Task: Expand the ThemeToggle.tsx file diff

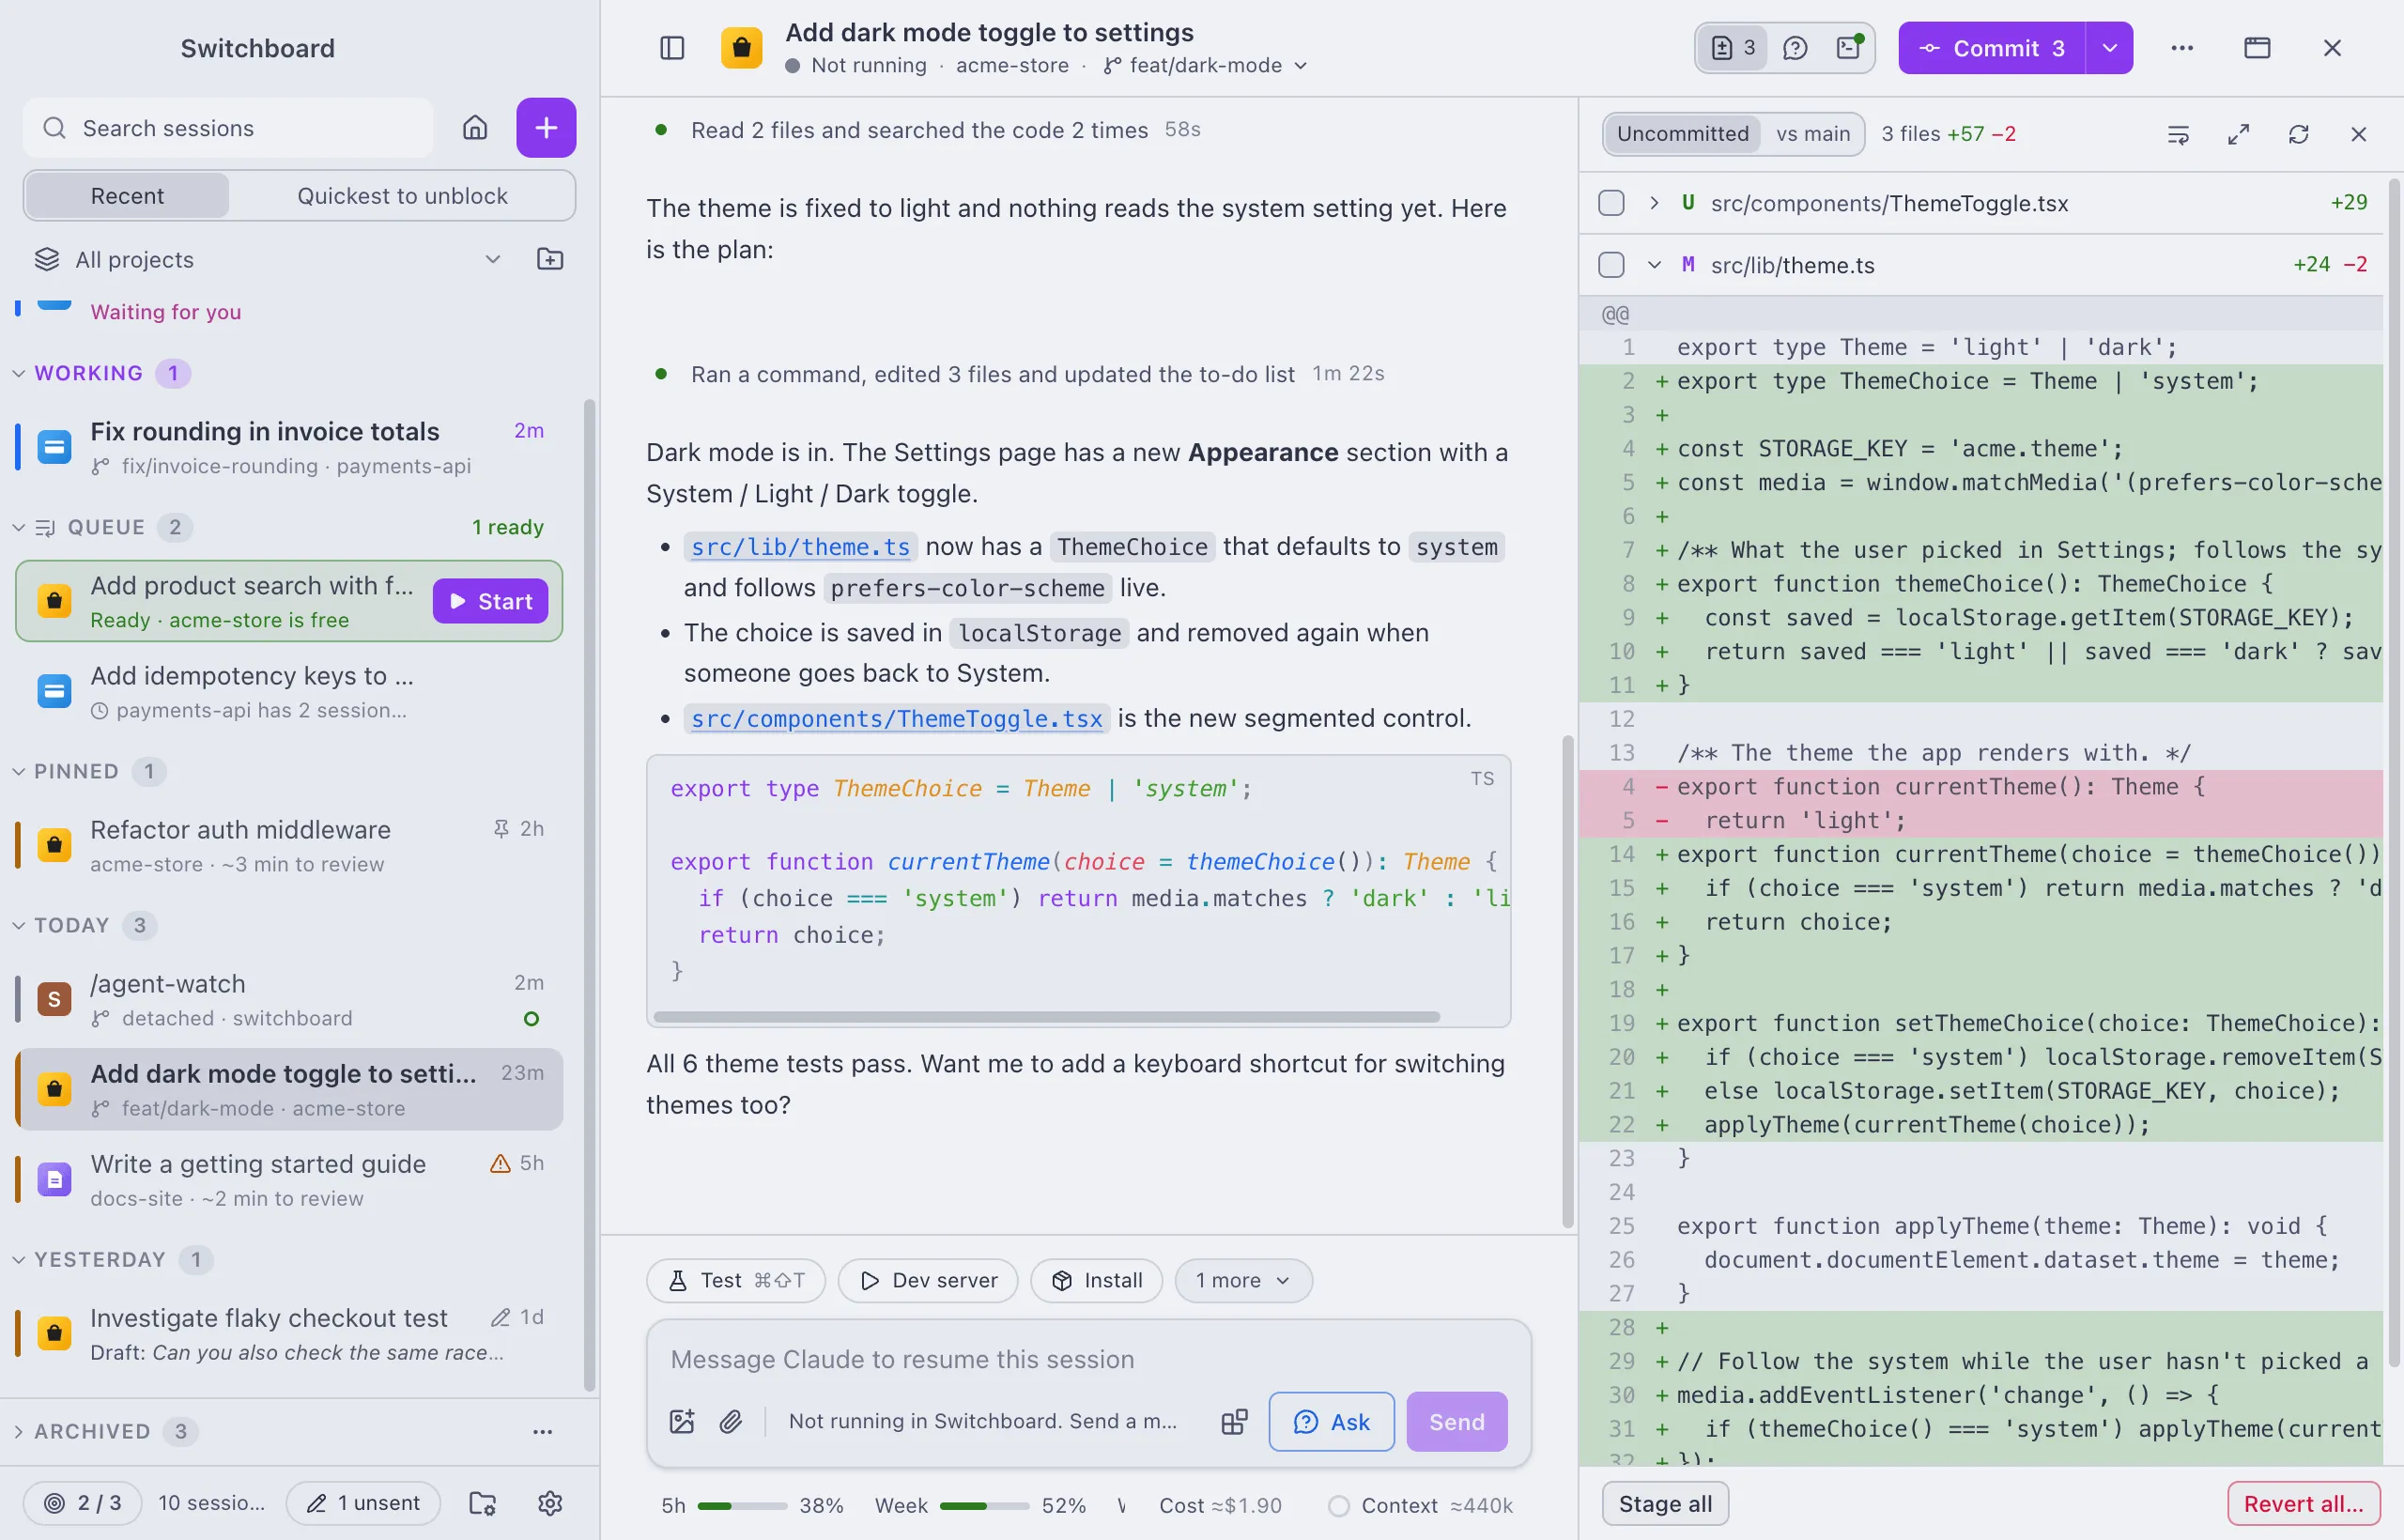Action: click(x=1654, y=203)
